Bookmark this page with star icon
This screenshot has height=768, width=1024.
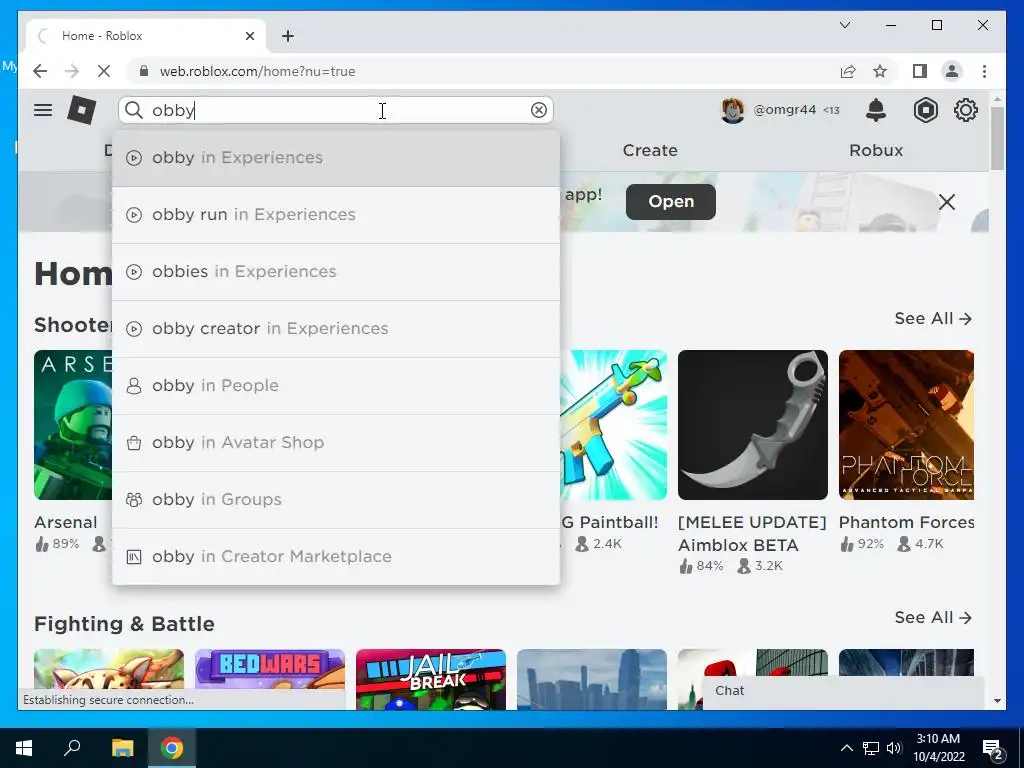tap(880, 71)
